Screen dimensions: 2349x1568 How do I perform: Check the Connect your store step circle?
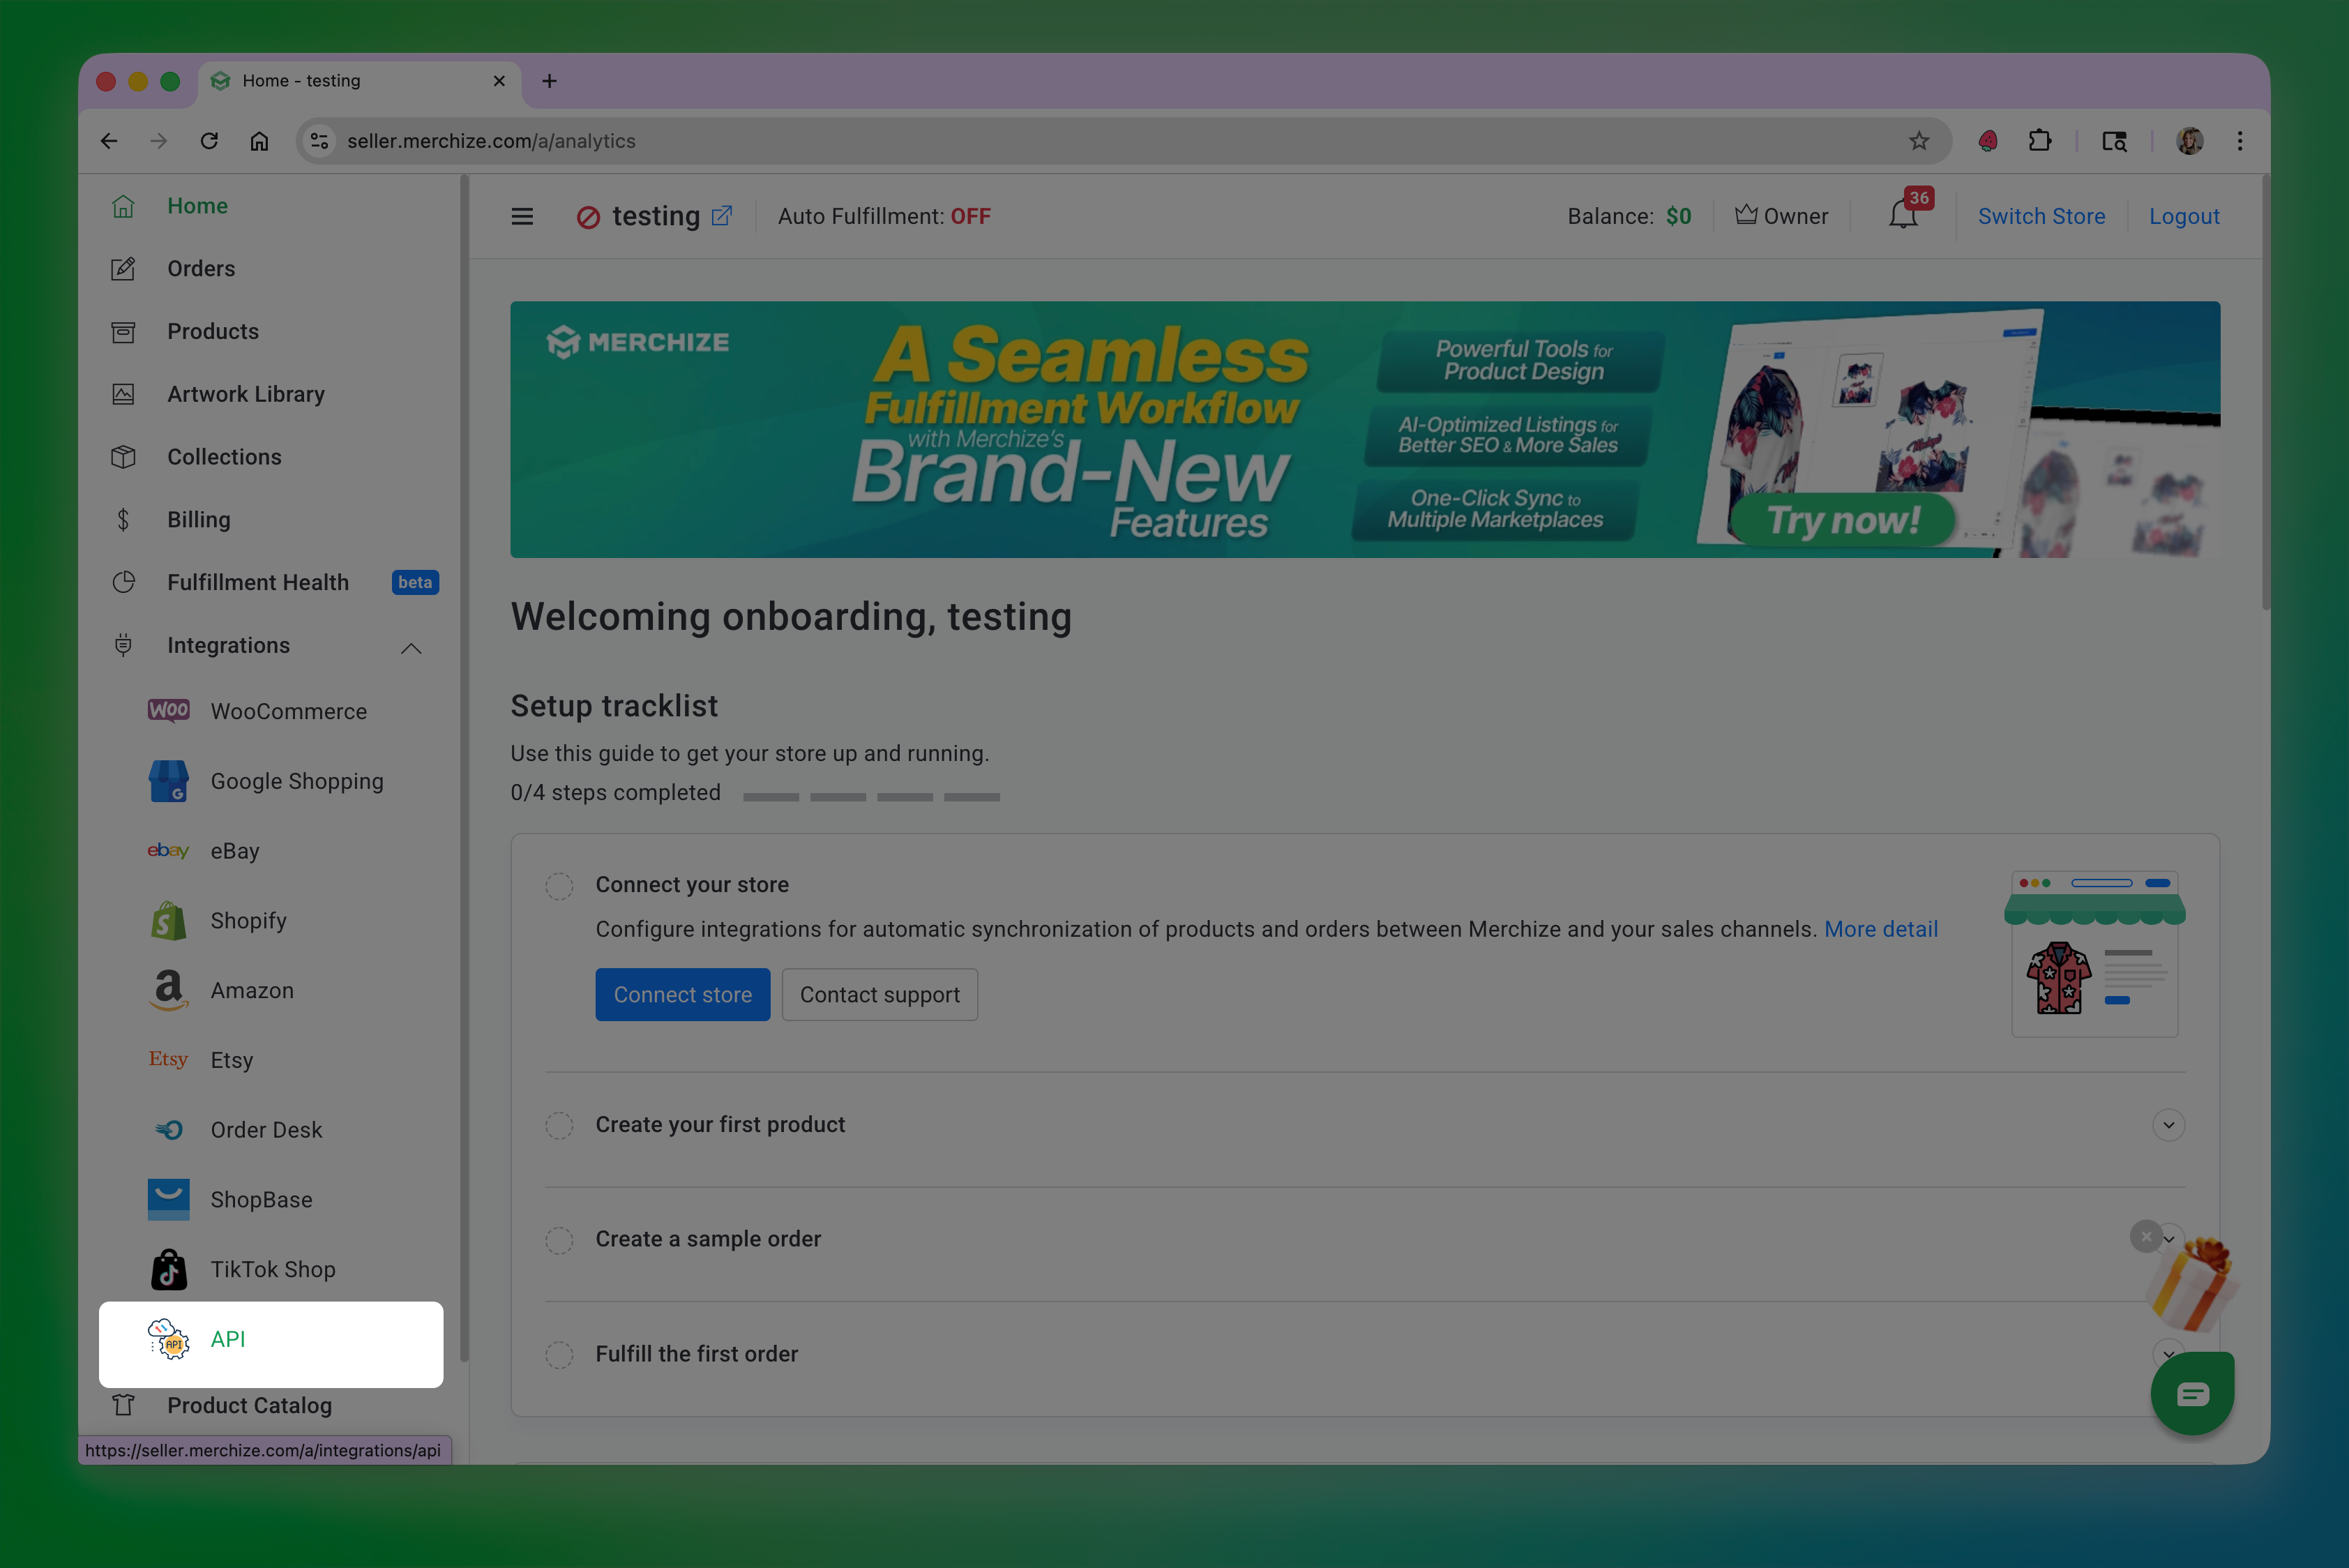[559, 886]
